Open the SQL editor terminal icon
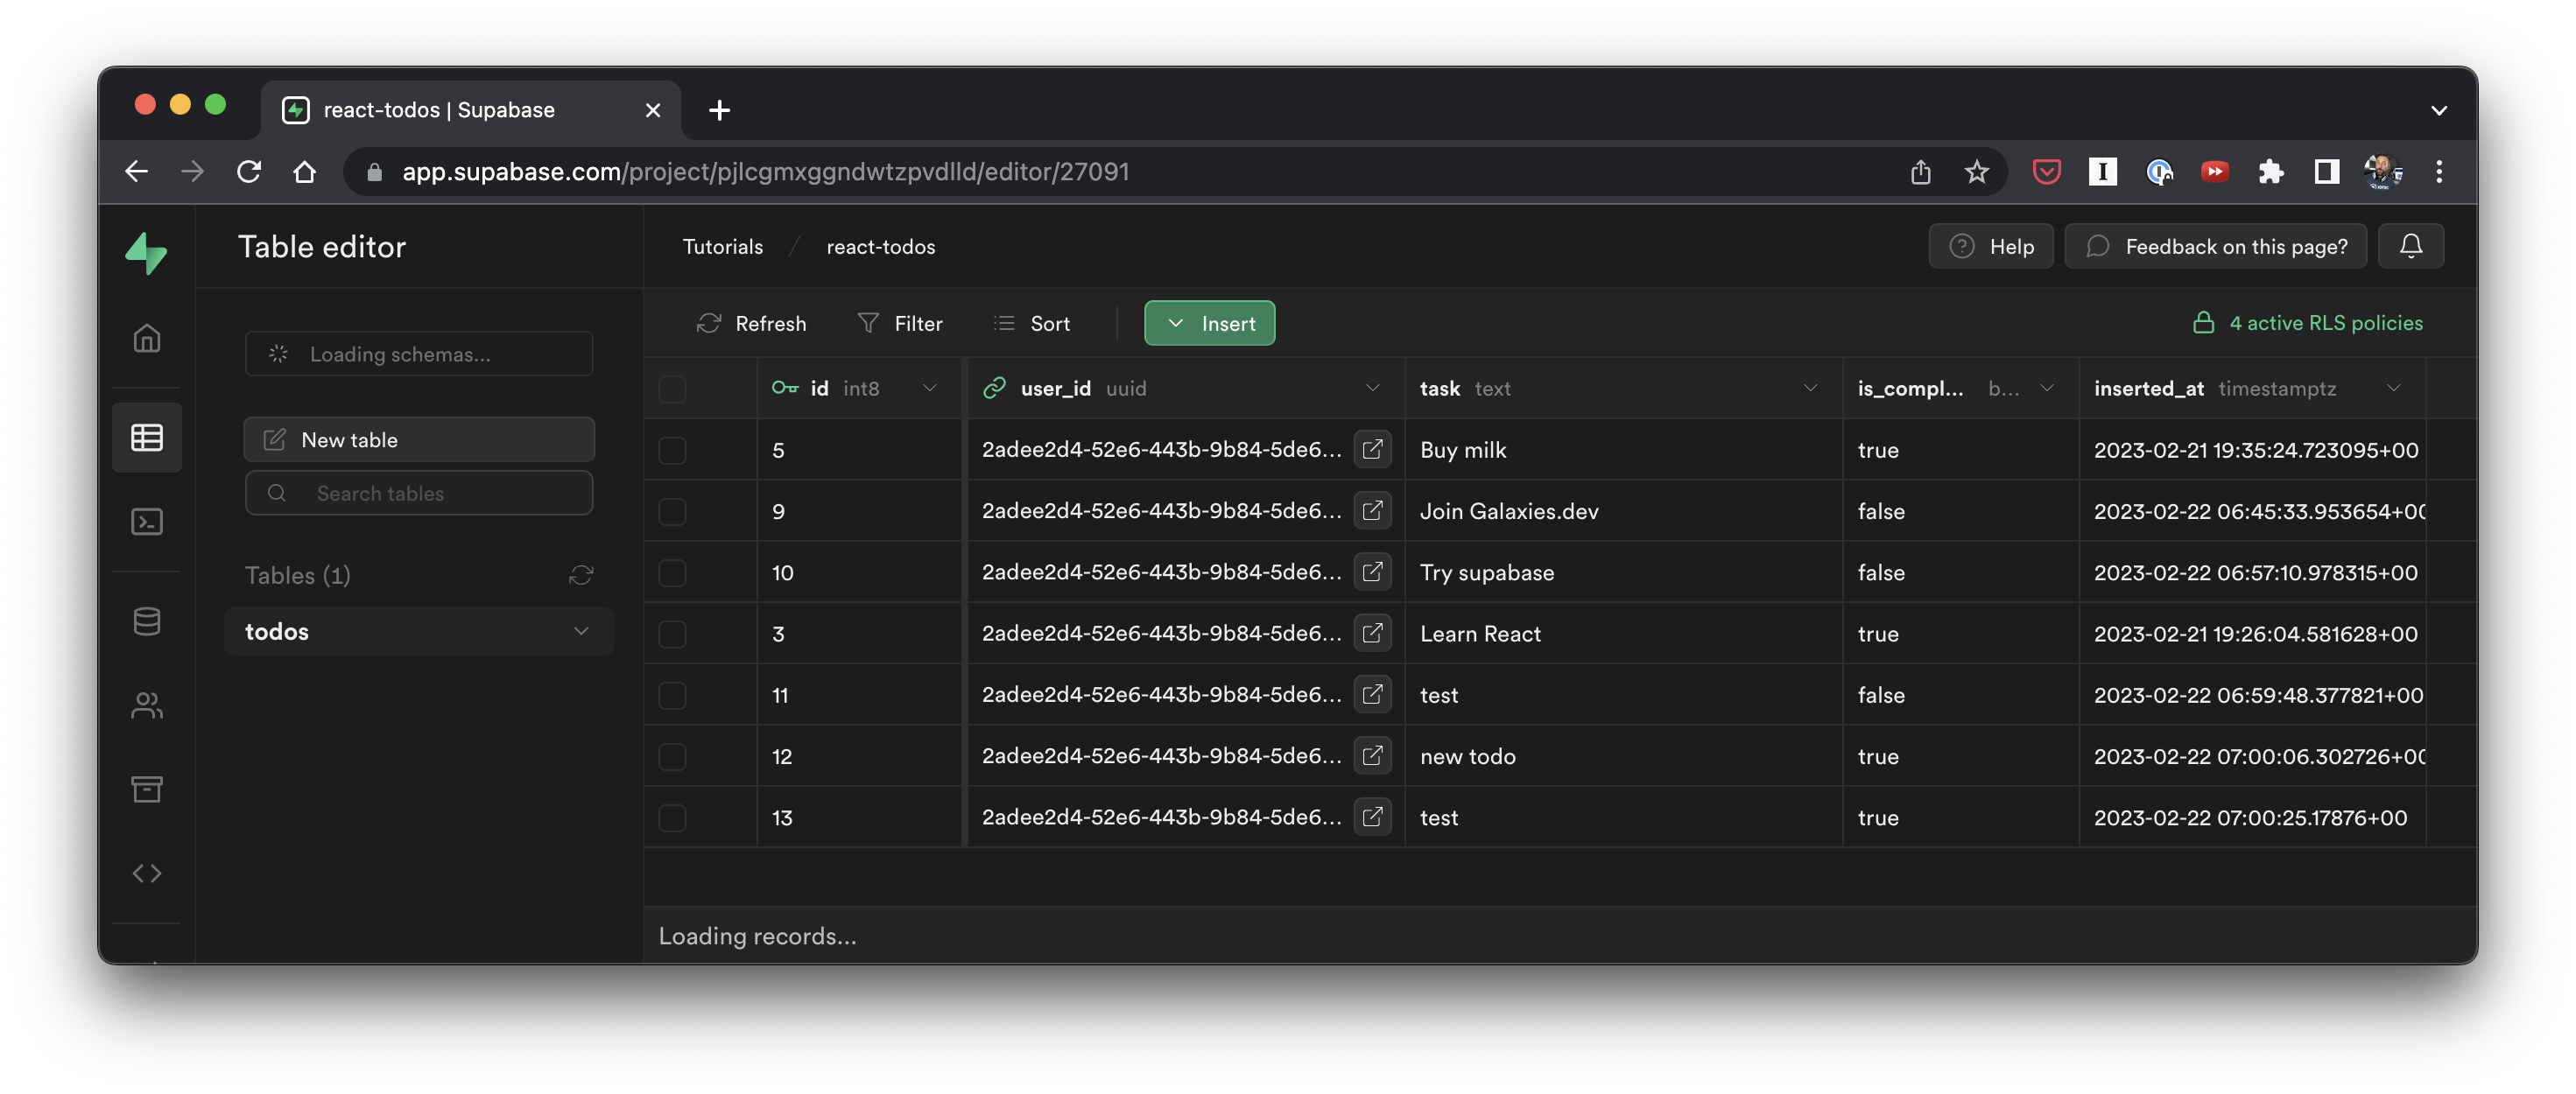This screenshot has width=2576, height=1094. (x=147, y=521)
